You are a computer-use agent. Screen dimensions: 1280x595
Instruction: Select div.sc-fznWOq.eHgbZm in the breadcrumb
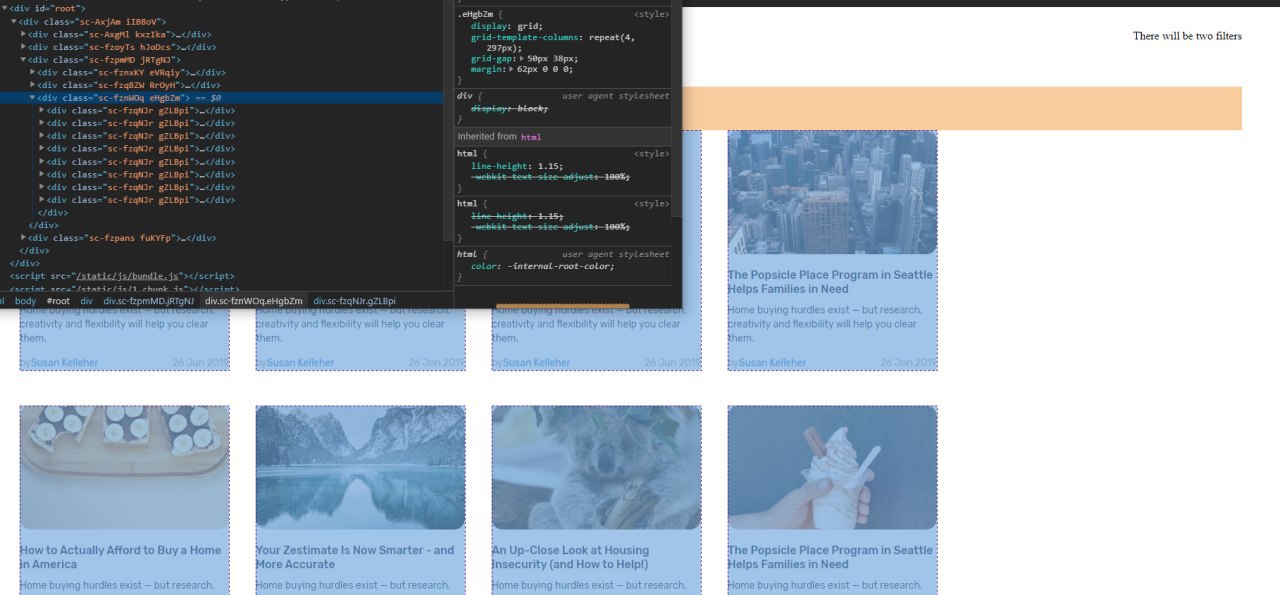254,301
